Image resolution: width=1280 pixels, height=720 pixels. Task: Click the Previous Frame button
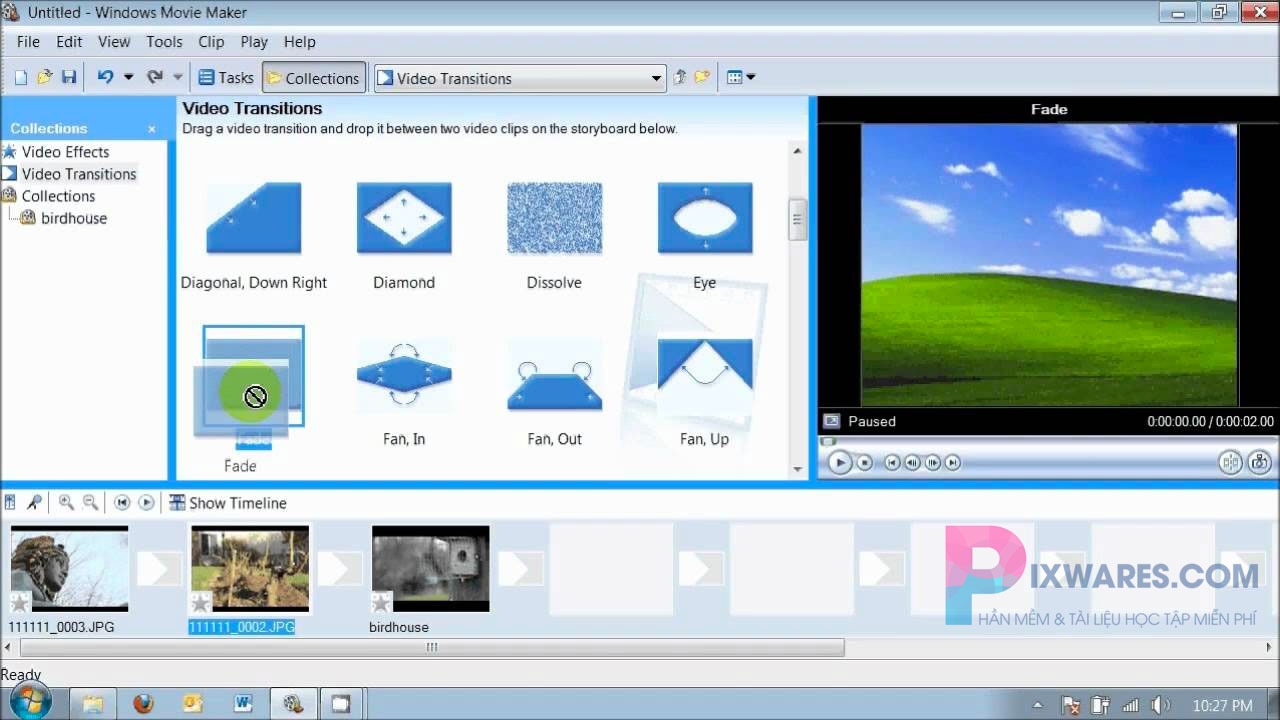913,462
